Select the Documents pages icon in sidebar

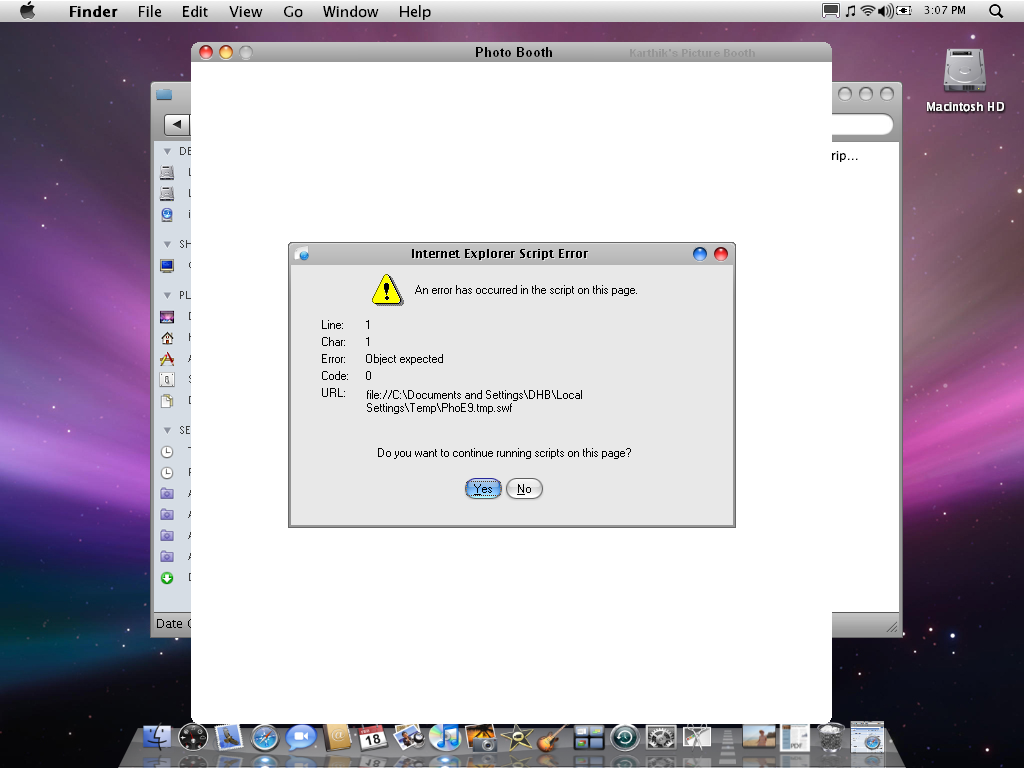tap(167, 400)
